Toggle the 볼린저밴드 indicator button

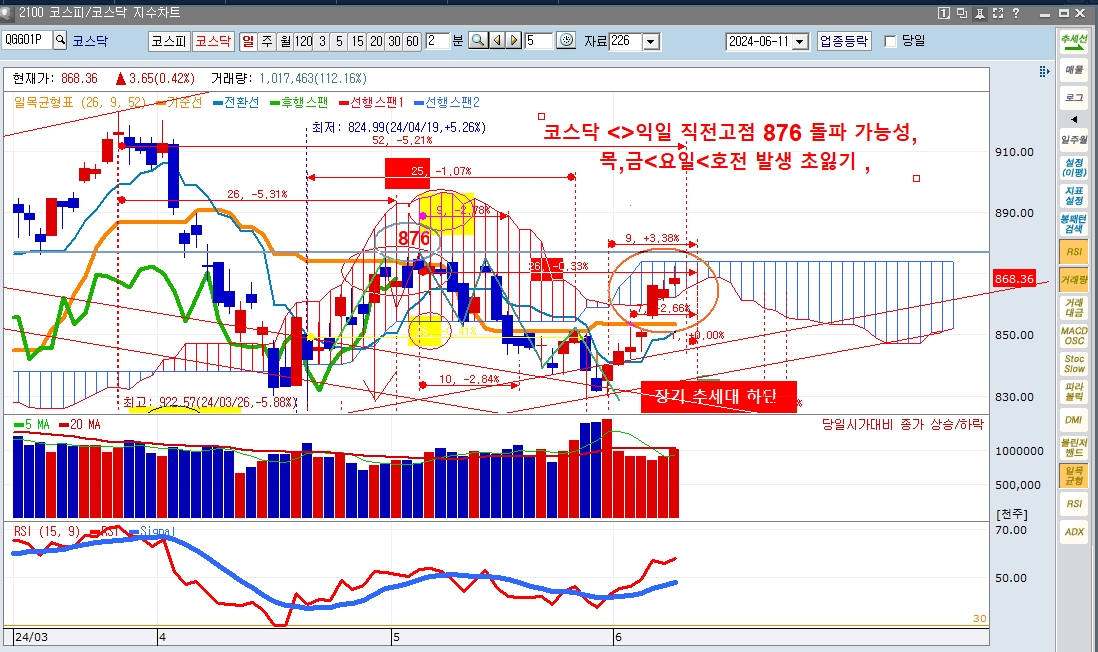(1073, 448)
